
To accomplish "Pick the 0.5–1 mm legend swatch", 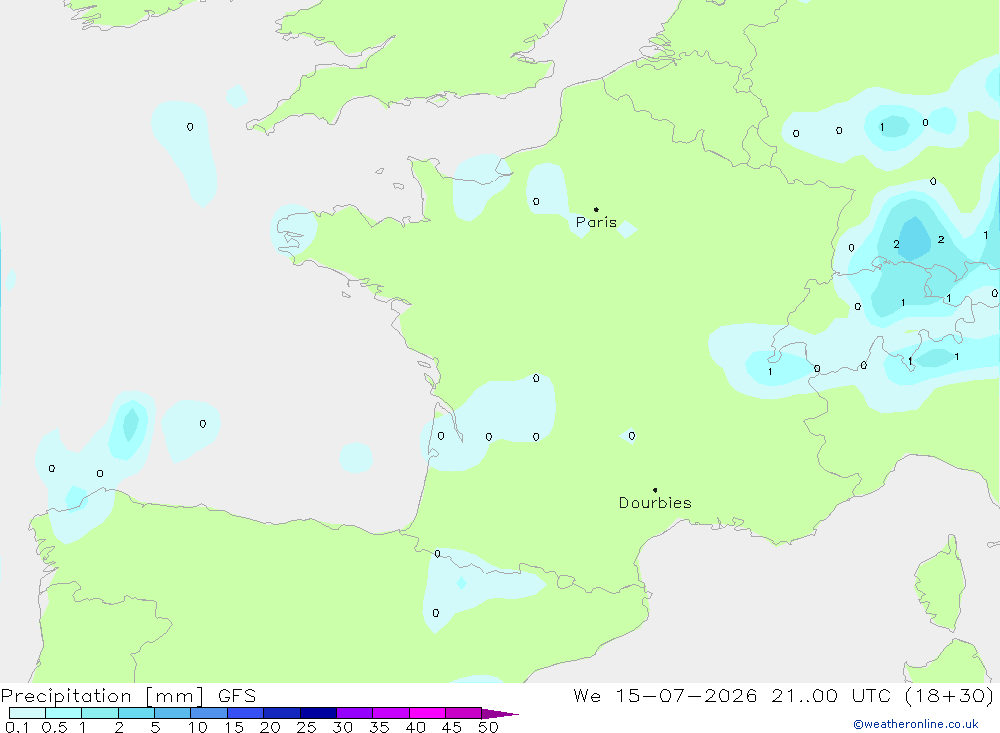I will (x=64, y=713).
